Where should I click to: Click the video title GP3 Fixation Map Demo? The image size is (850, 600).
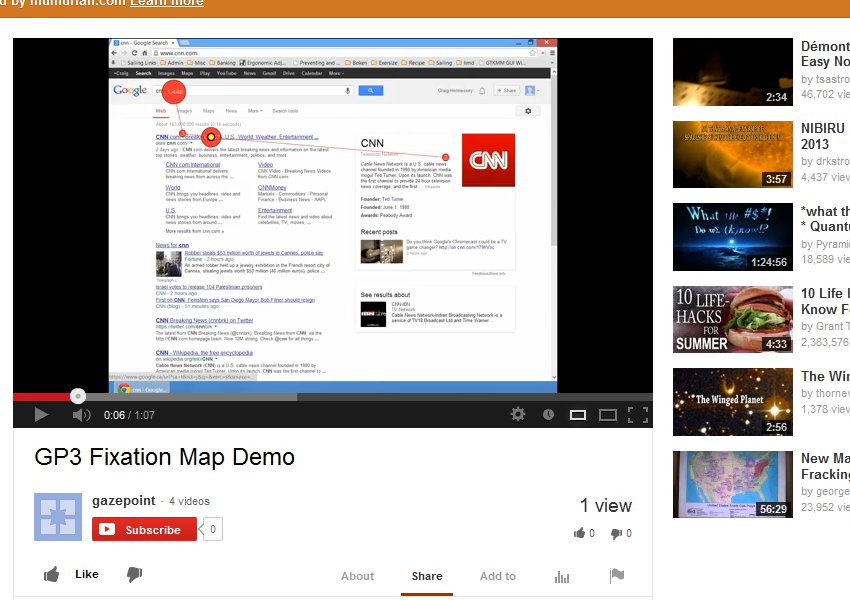click(x=165, y=457)
